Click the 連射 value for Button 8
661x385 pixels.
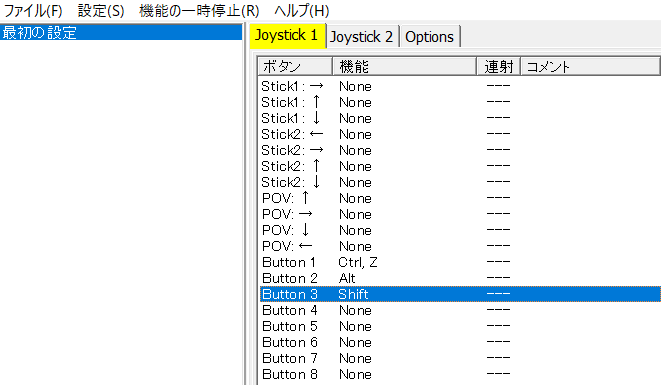pyautogui.click(x=498, y=374)
